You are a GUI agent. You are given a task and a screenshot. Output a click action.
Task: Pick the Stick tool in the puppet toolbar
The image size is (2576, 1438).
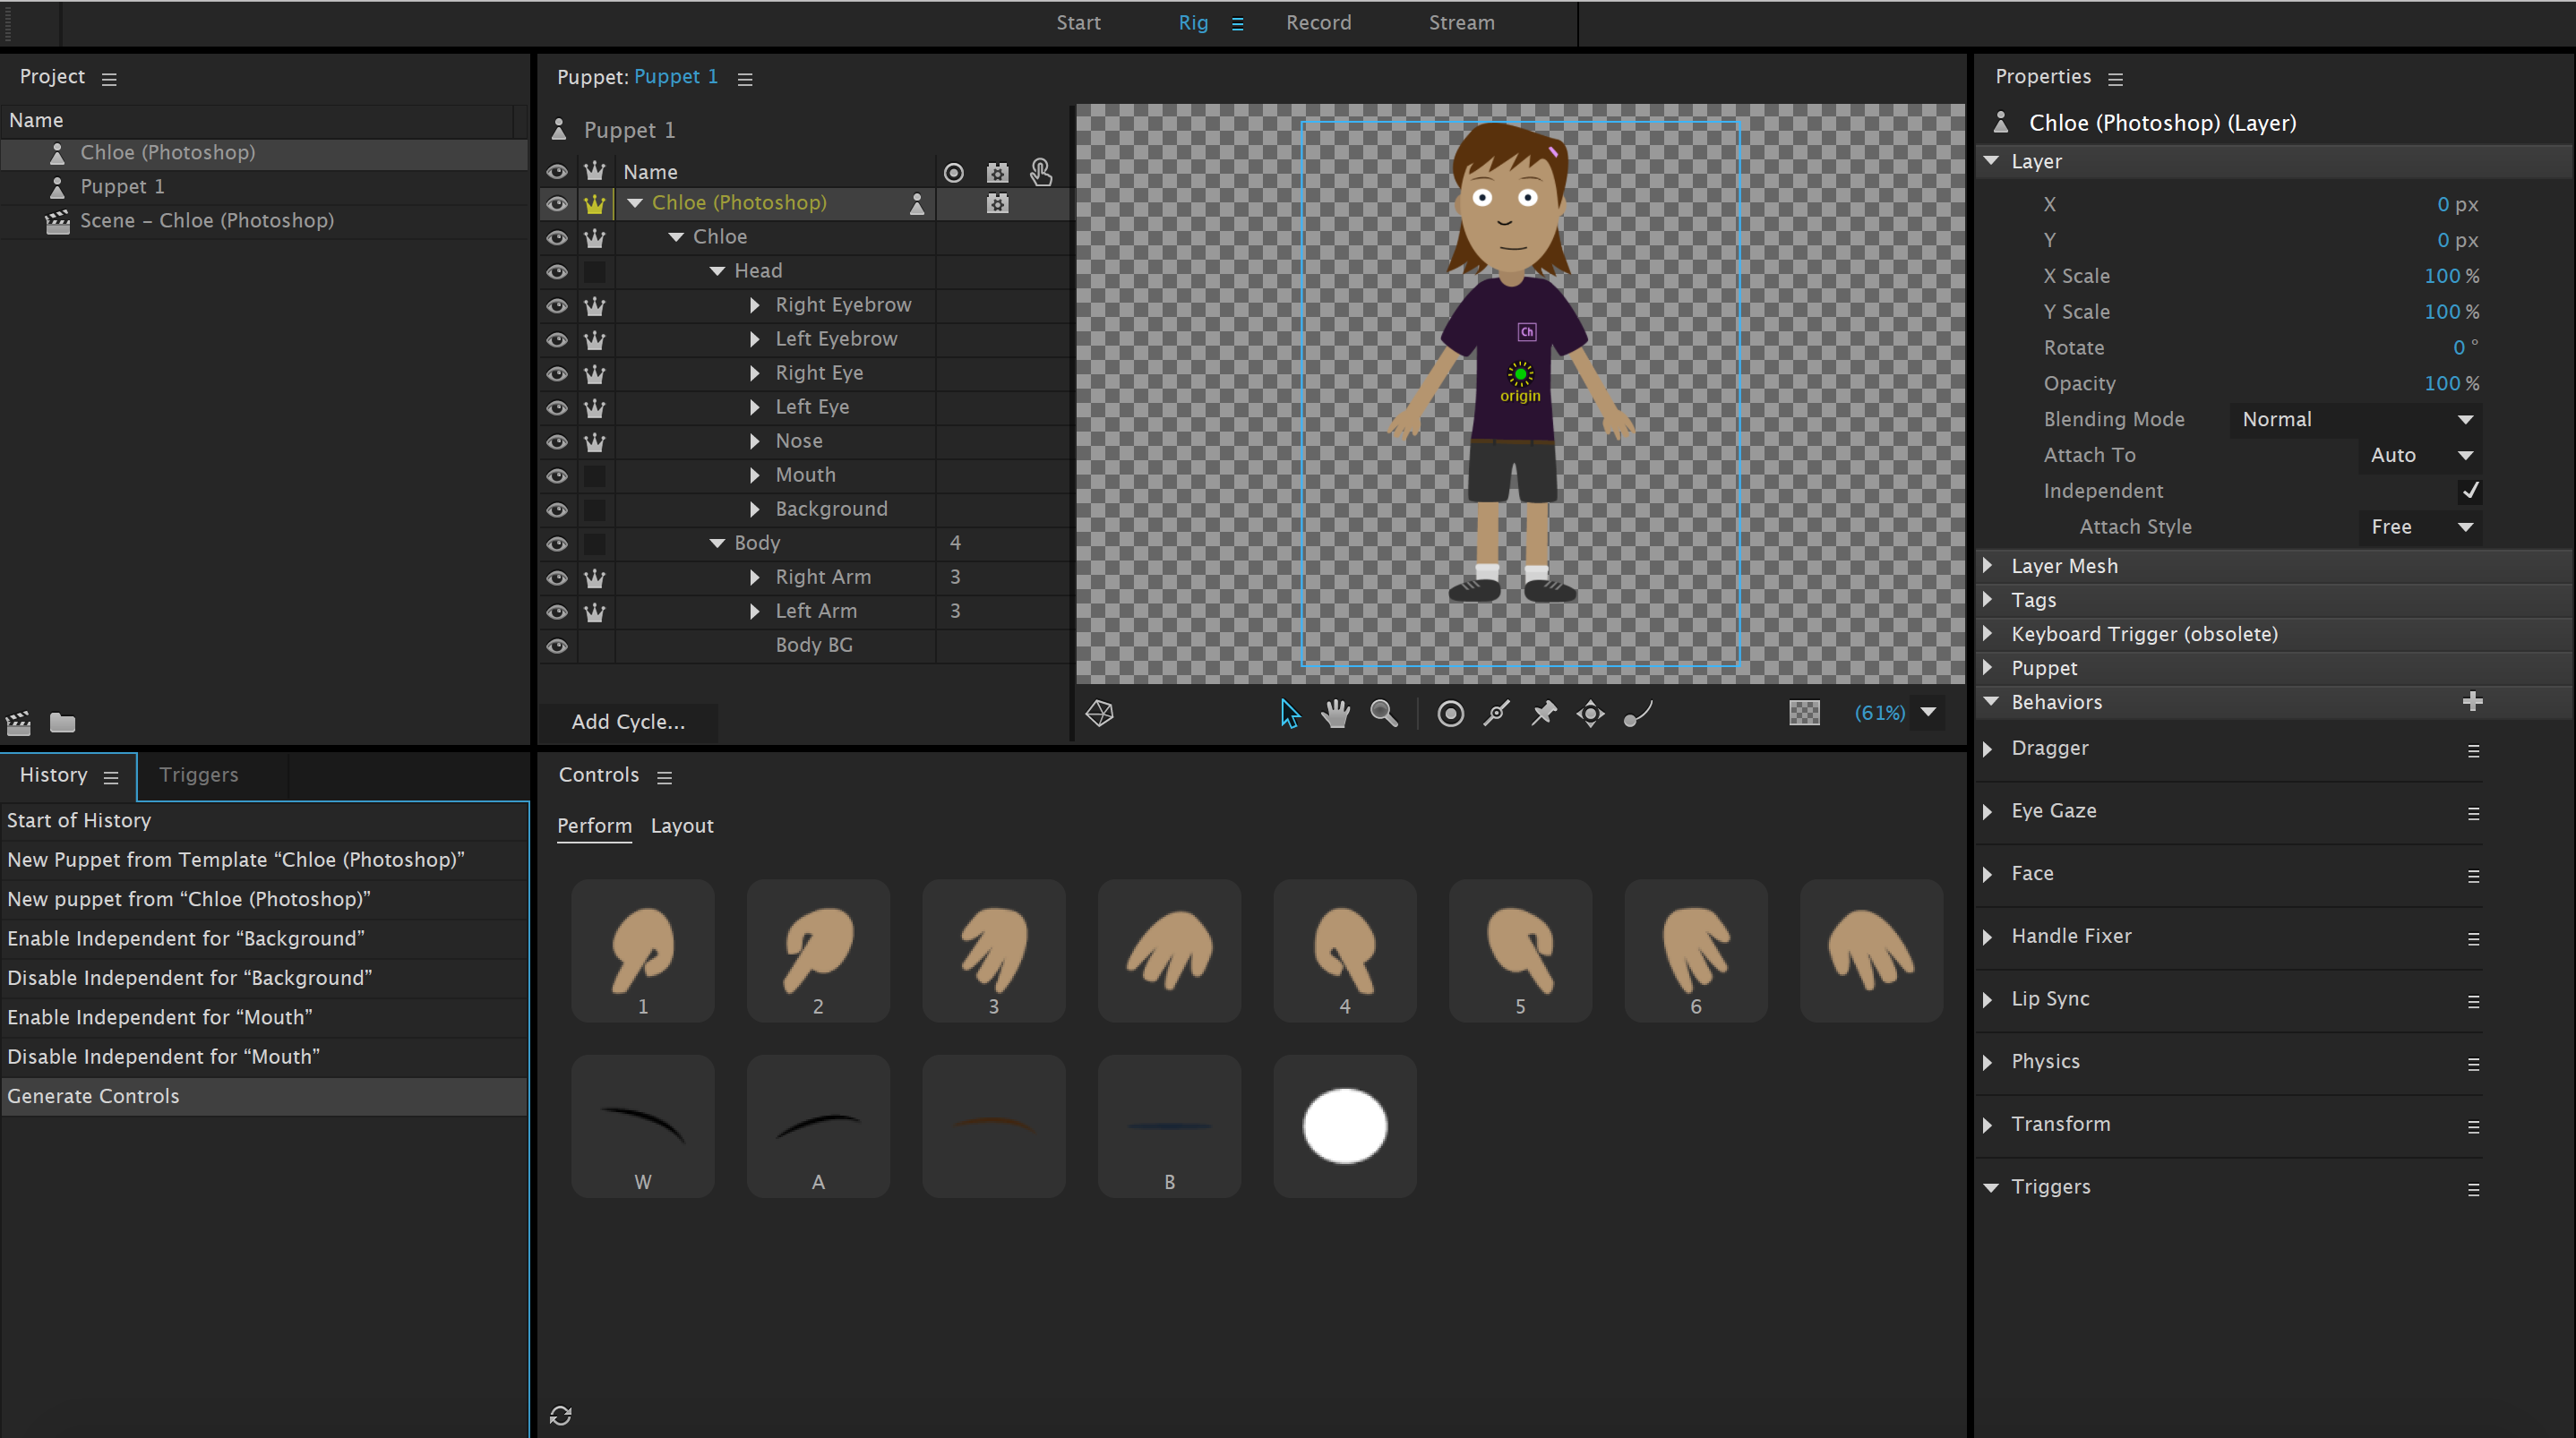1496,713
